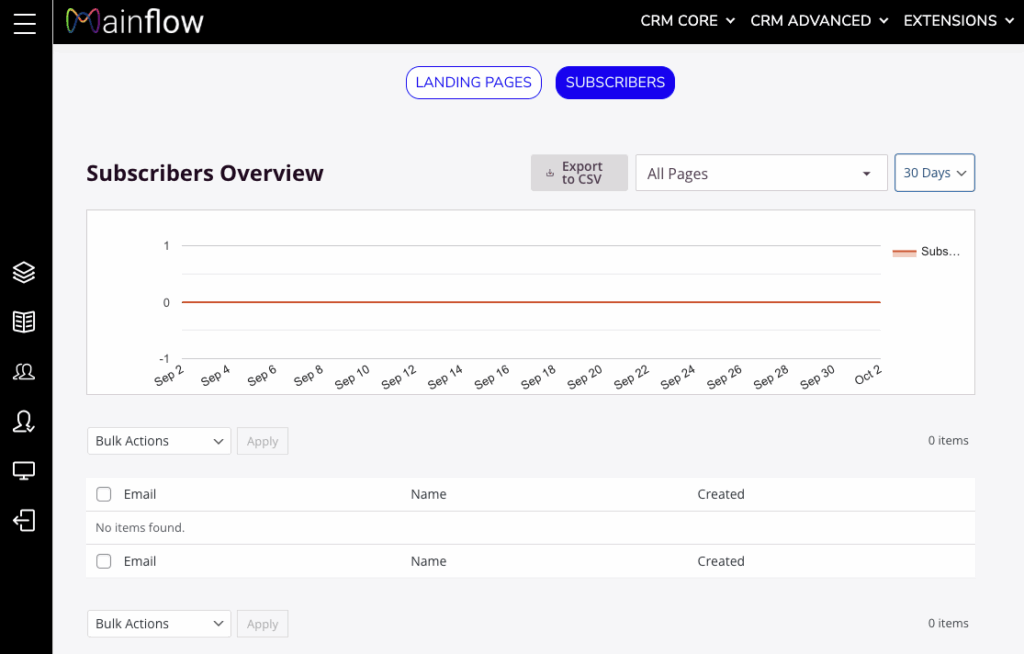
Task: Click the stacked layers sidebar icon
Action: 24,272
